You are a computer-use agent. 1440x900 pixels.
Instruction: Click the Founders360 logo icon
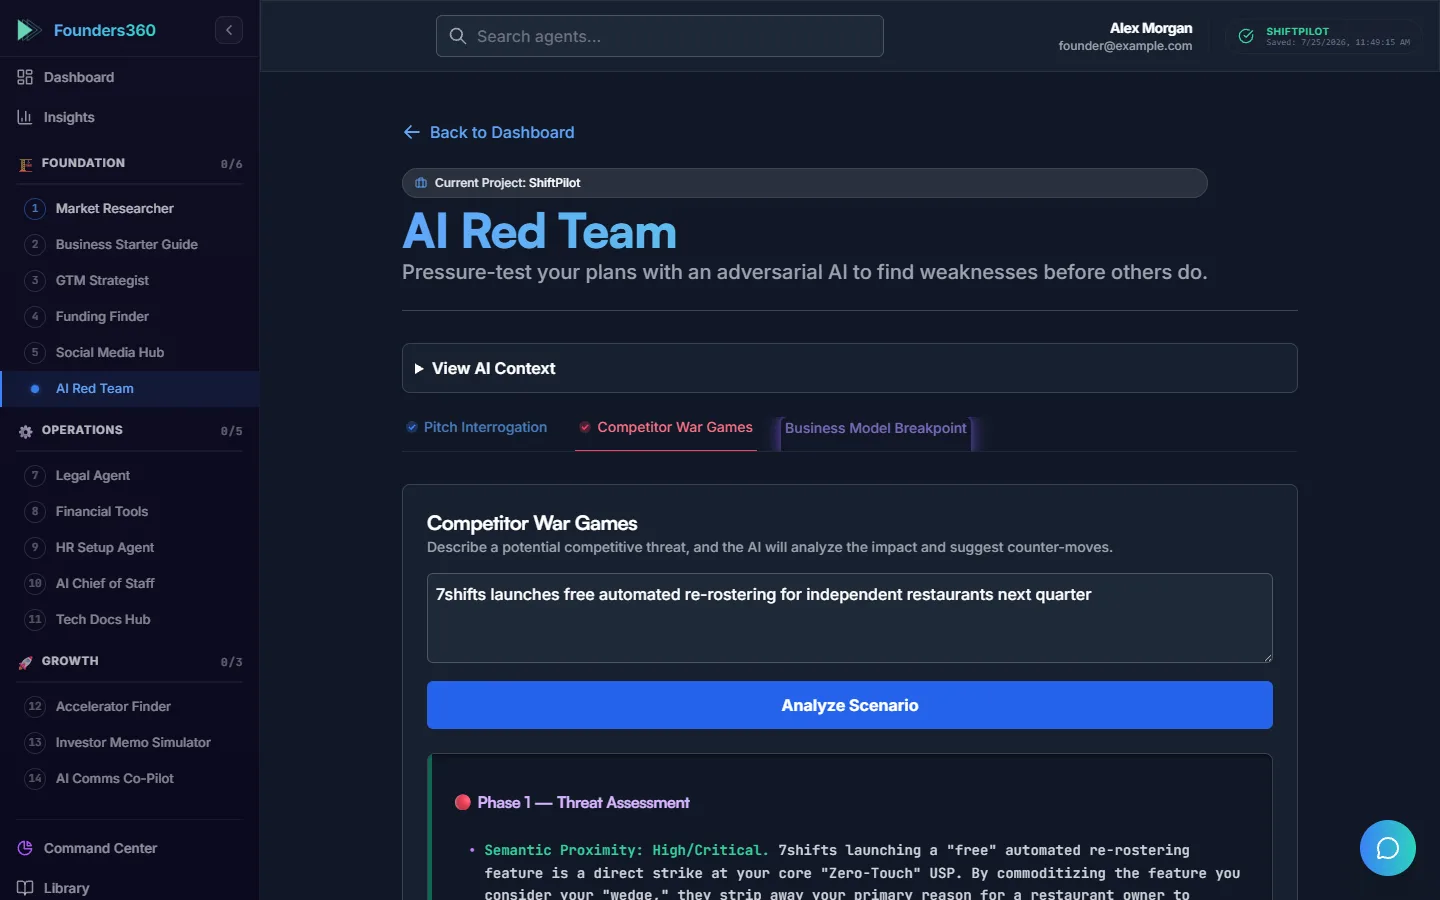click(29, 30)
